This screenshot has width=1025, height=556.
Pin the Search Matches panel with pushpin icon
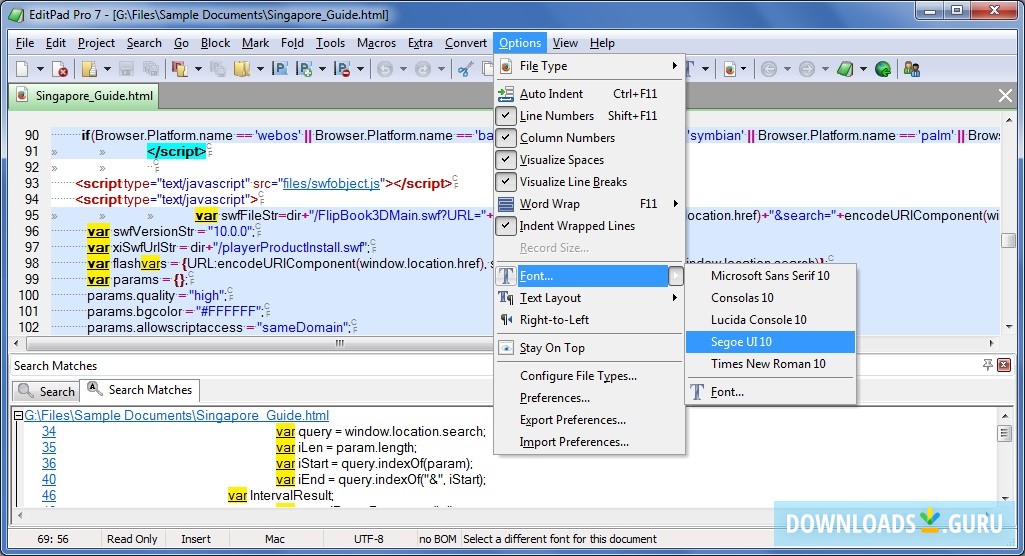tap(988, 365)
